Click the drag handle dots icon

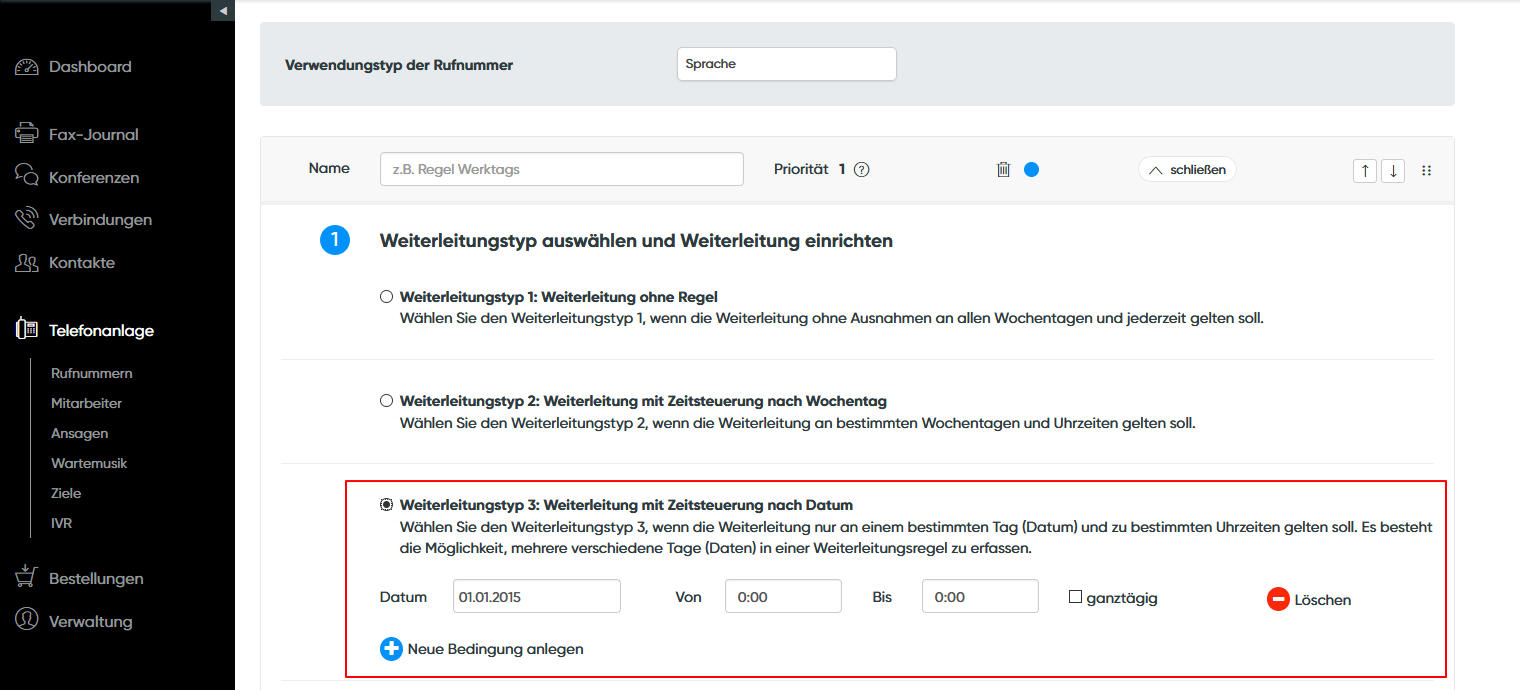1427,171
